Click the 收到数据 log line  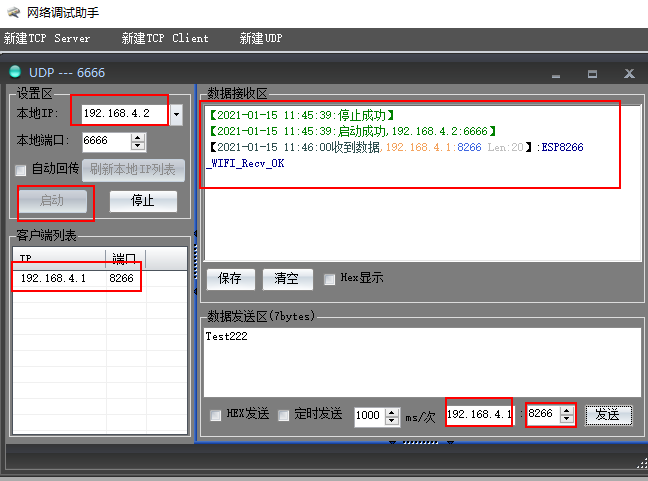coord(397,148)
